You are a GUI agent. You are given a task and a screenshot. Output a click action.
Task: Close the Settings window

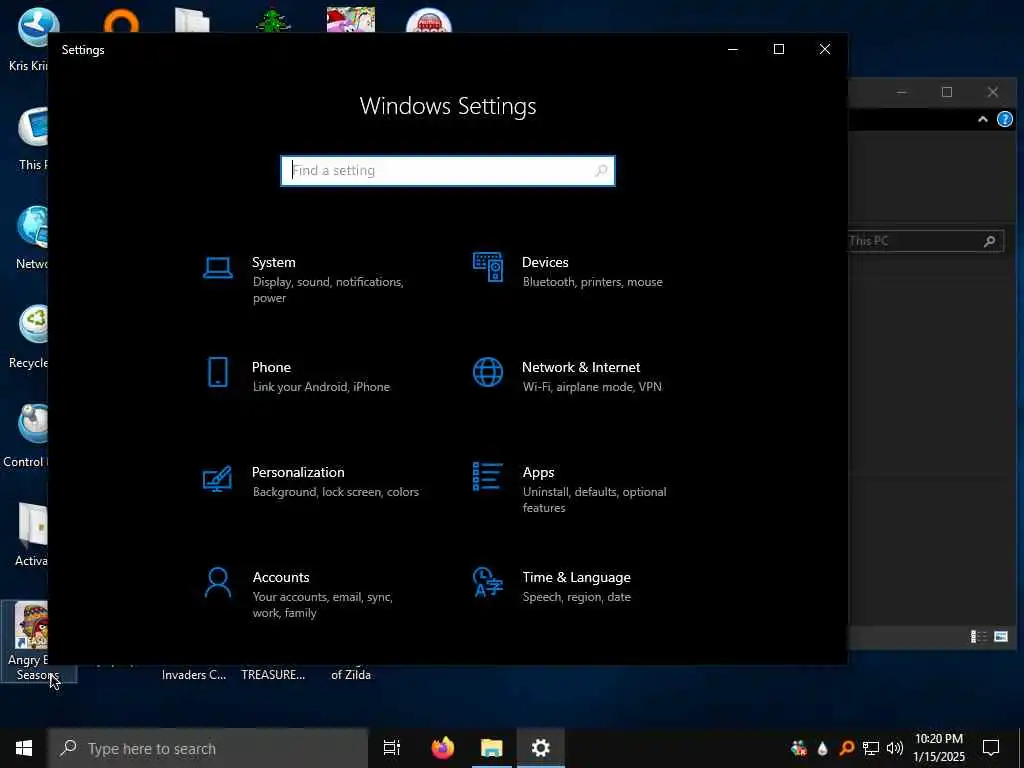point(825,50)
